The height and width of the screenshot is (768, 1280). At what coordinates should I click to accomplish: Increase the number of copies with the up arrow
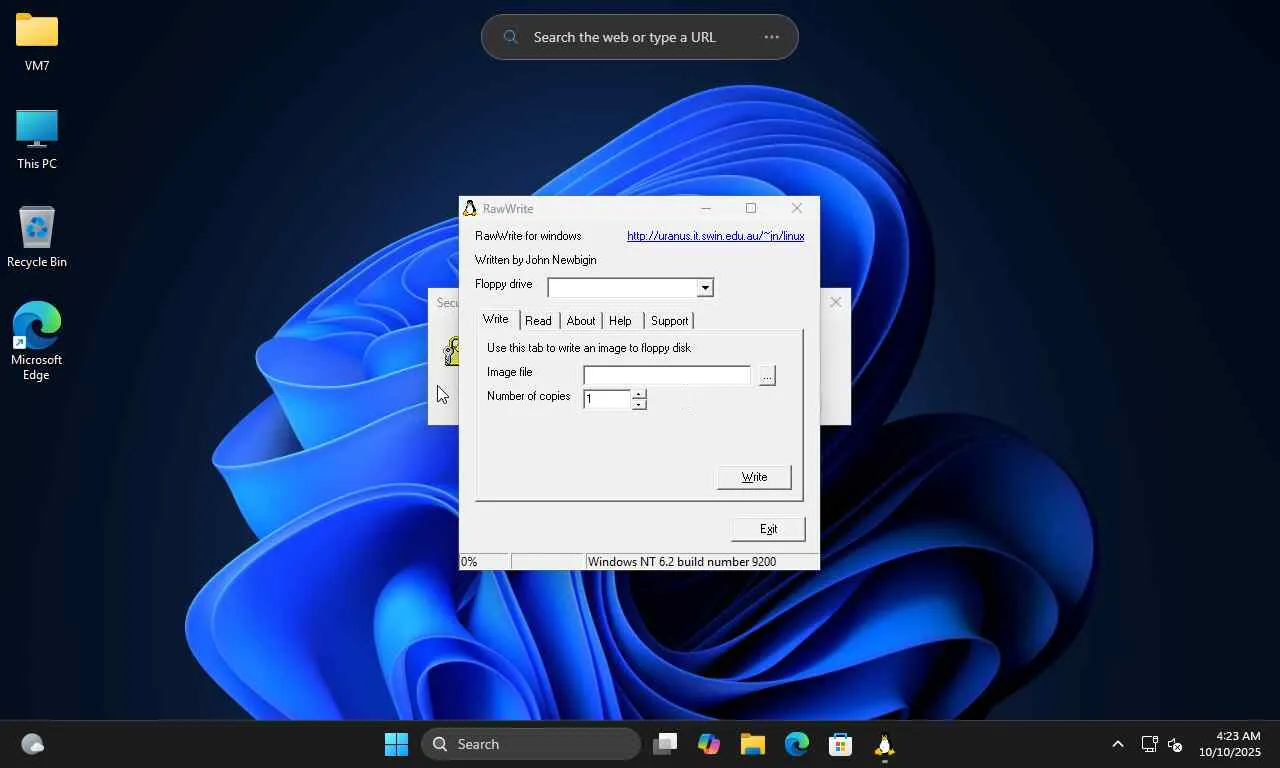coord(639,394)
